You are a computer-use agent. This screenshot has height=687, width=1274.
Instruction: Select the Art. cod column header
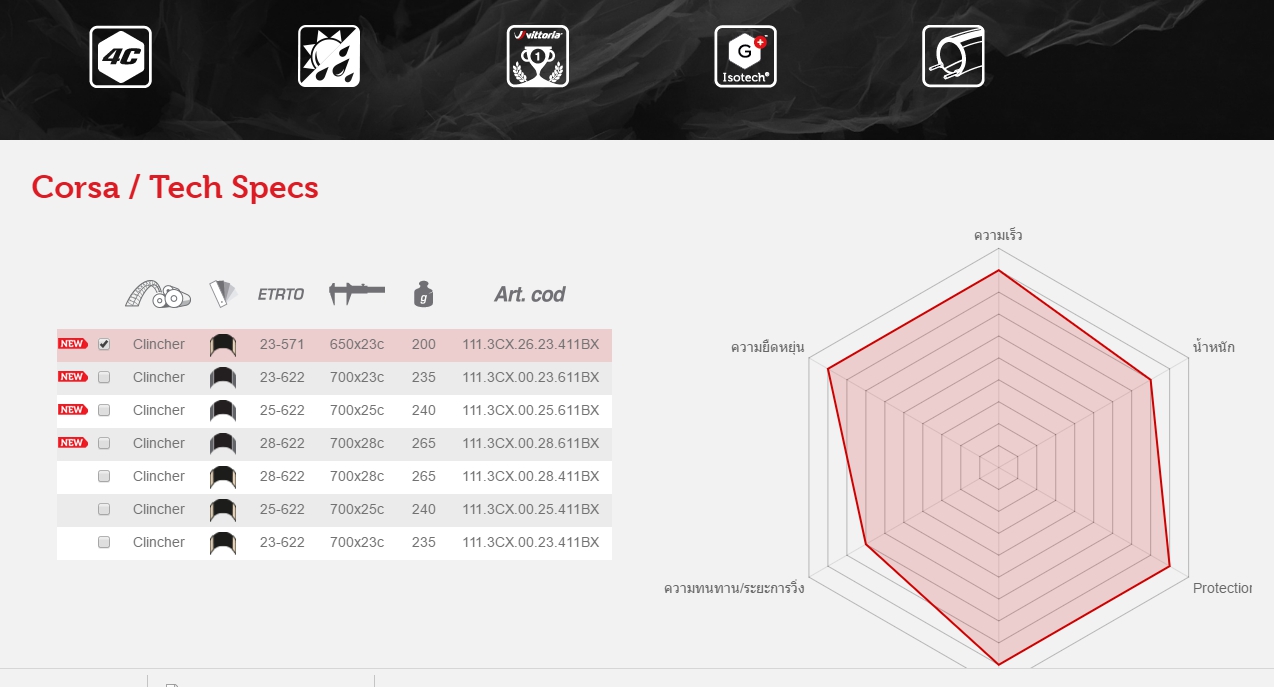click(530, 294)
